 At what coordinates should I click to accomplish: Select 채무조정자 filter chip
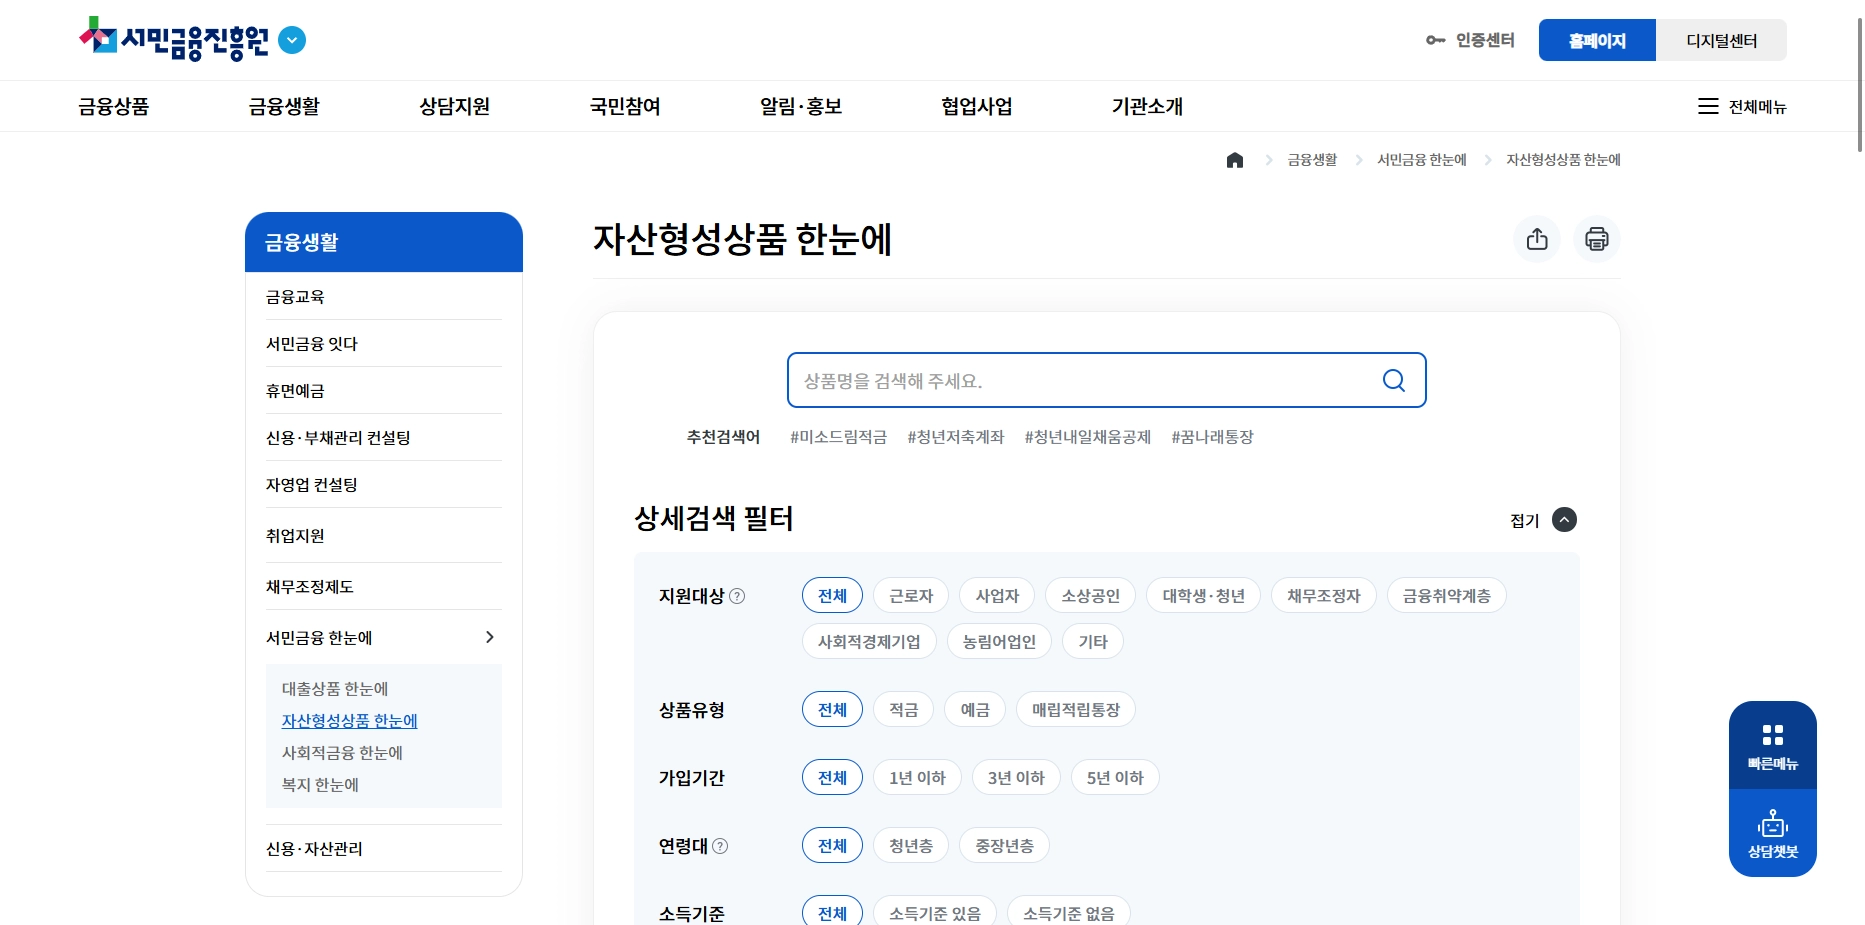tap(1324, 596)
